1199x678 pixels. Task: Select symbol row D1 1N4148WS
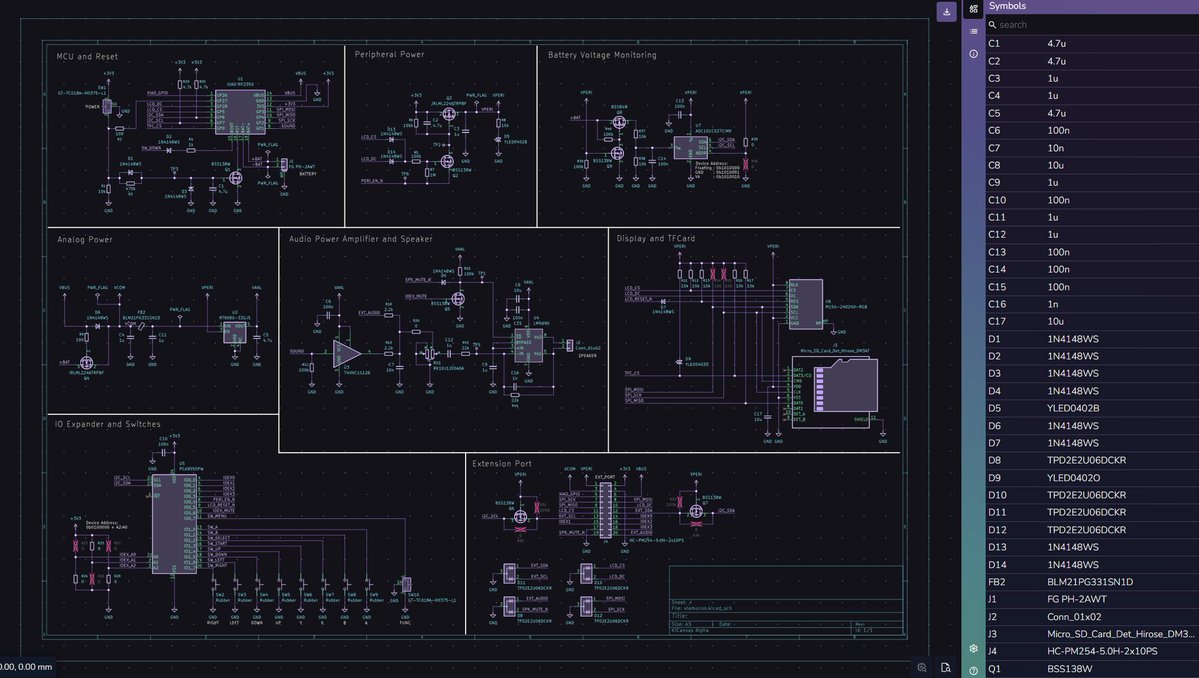(1093, 339)
